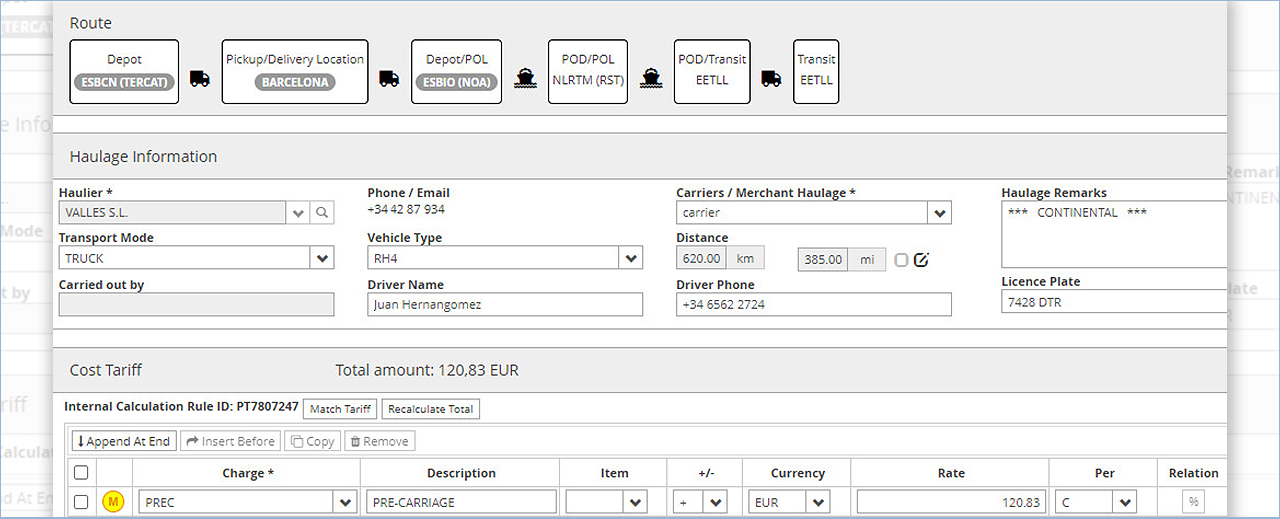Click the percent Relation icon
This screenshot has height=519, width=1280.
pos(1193,502)
